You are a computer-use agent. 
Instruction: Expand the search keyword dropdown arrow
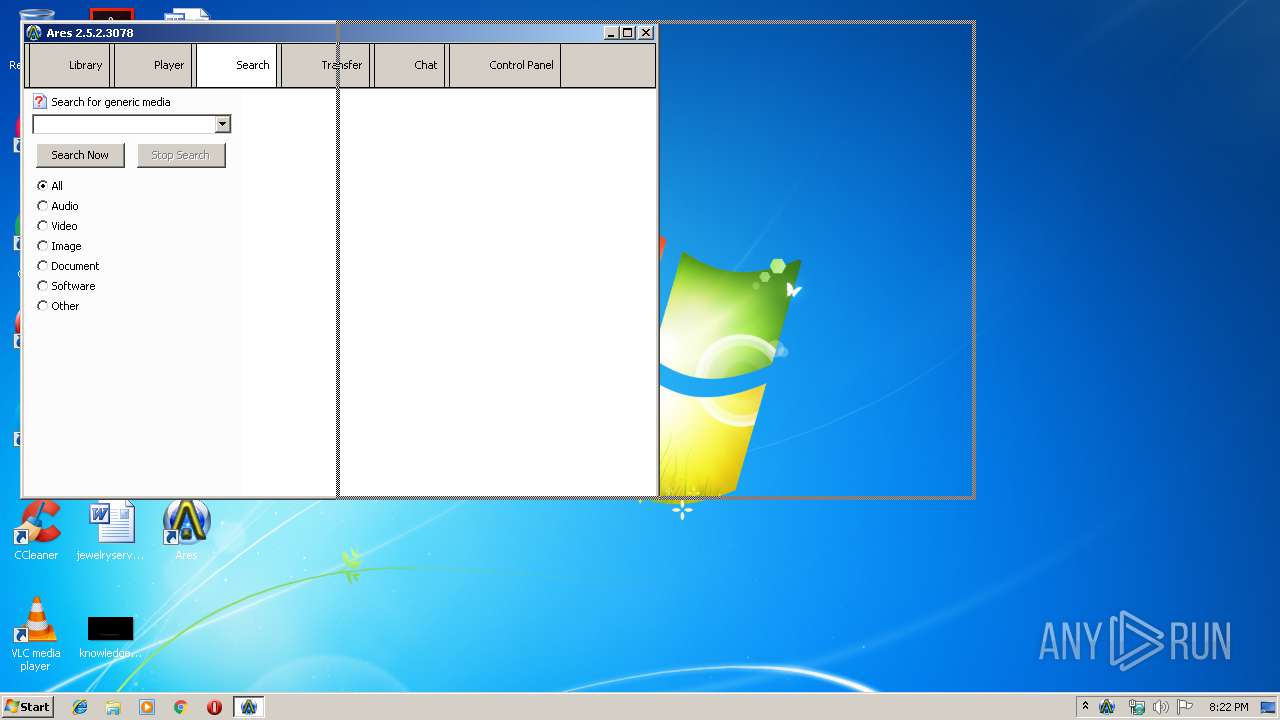click(223, 124)
